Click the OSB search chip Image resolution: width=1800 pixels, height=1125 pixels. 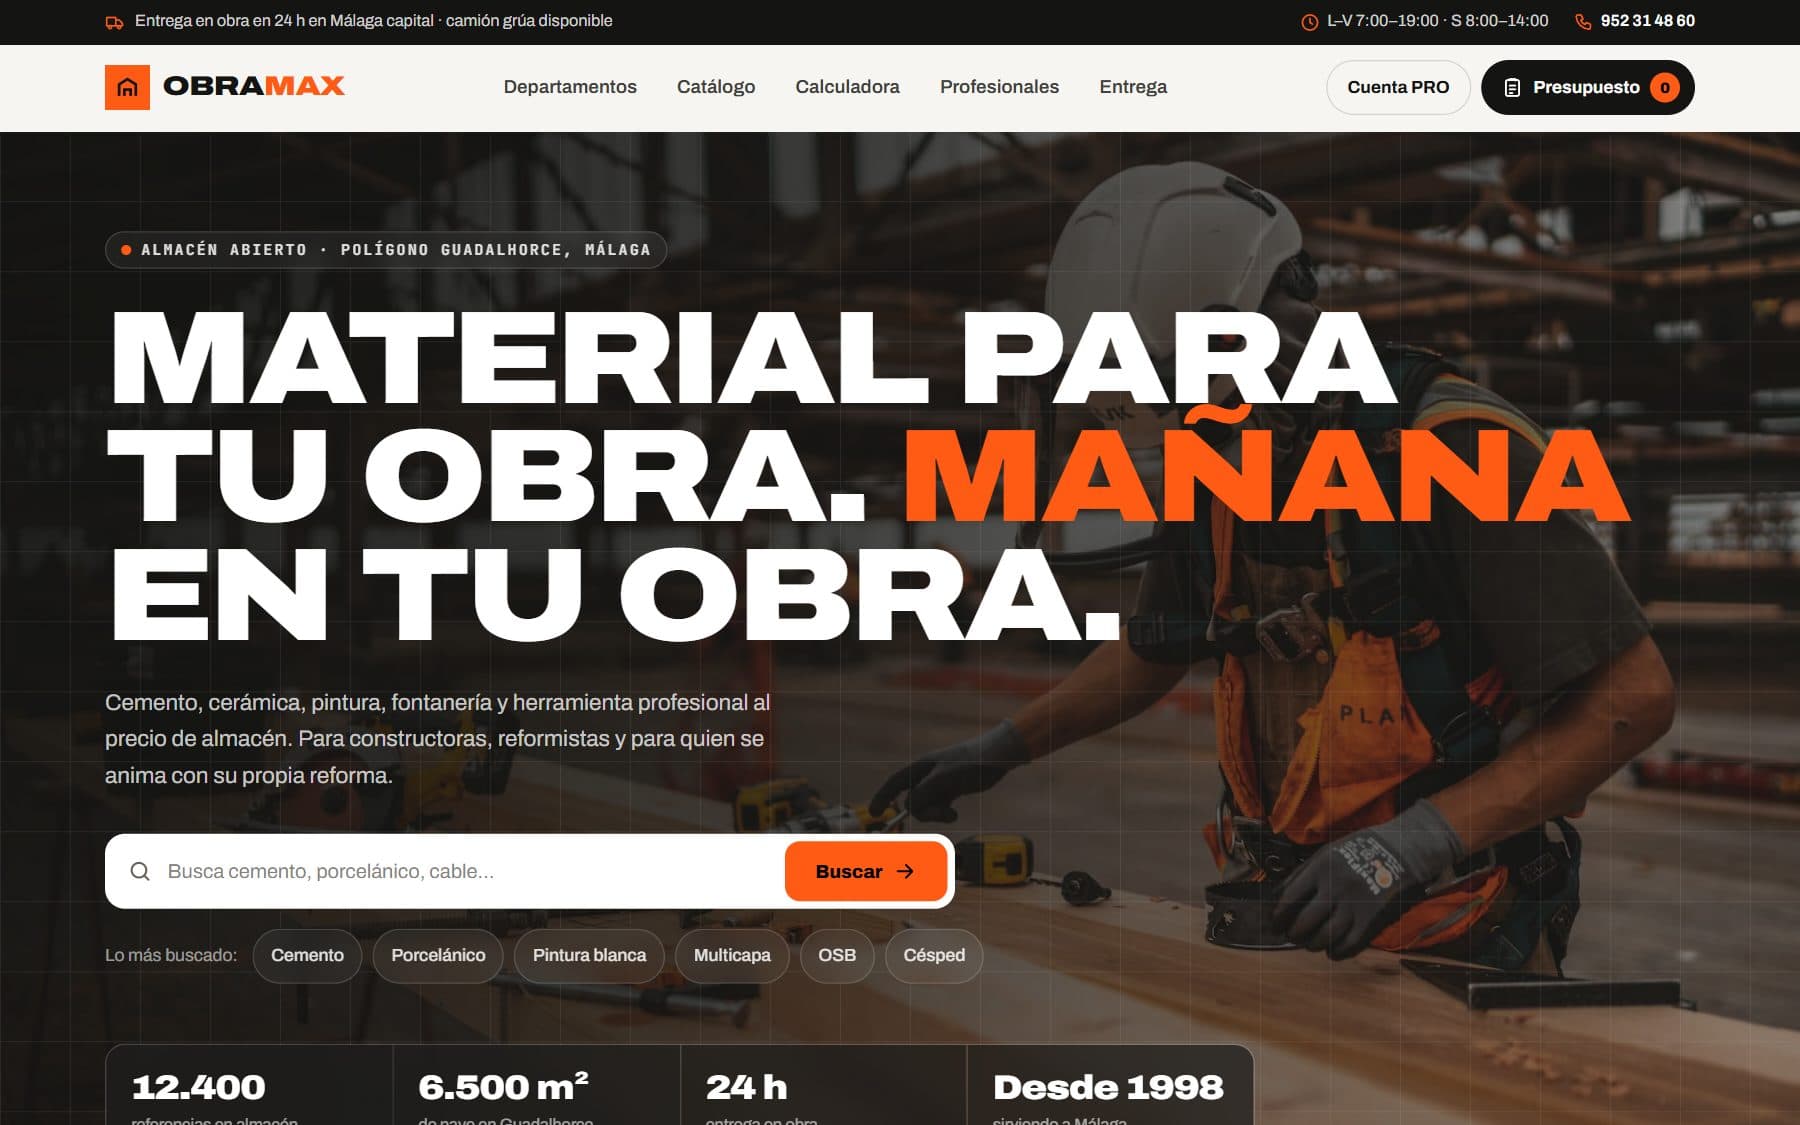(x=837, y=955)
